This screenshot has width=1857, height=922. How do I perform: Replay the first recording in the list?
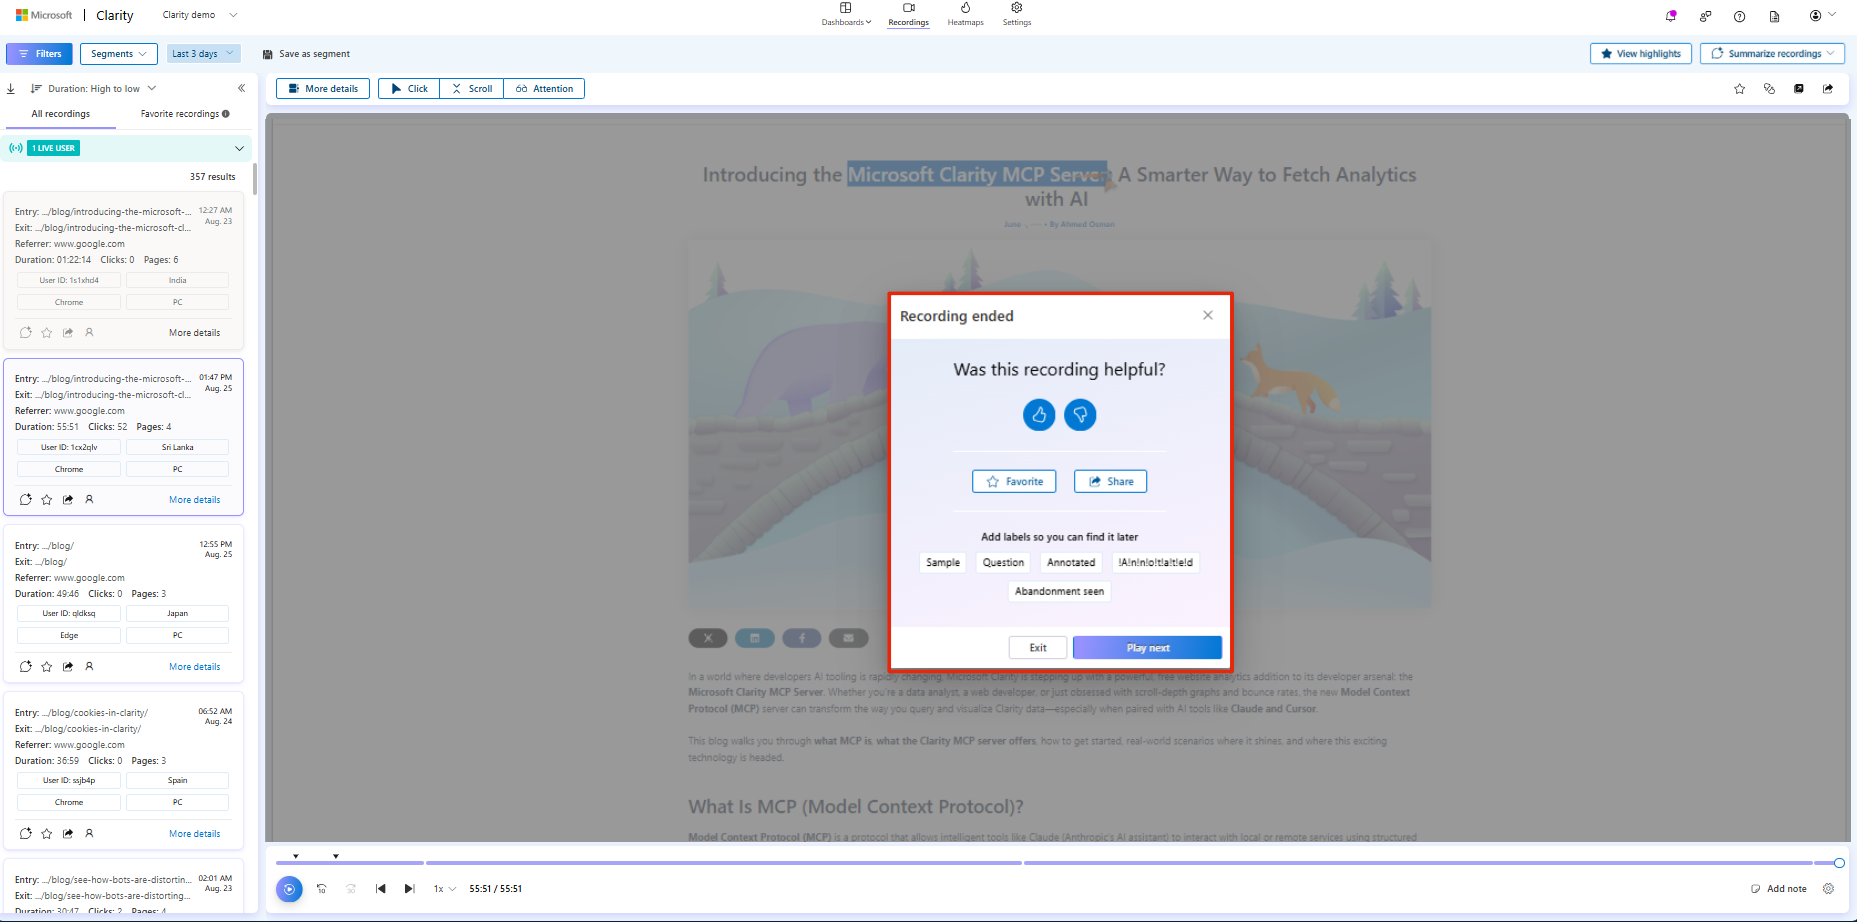click(x=25, y=332)
